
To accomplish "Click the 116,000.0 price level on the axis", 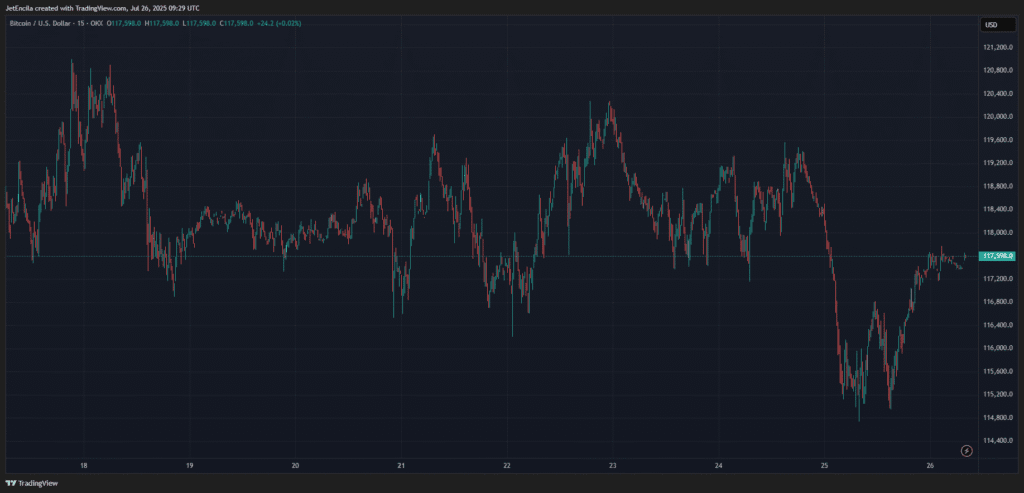I will (1000, 348).
